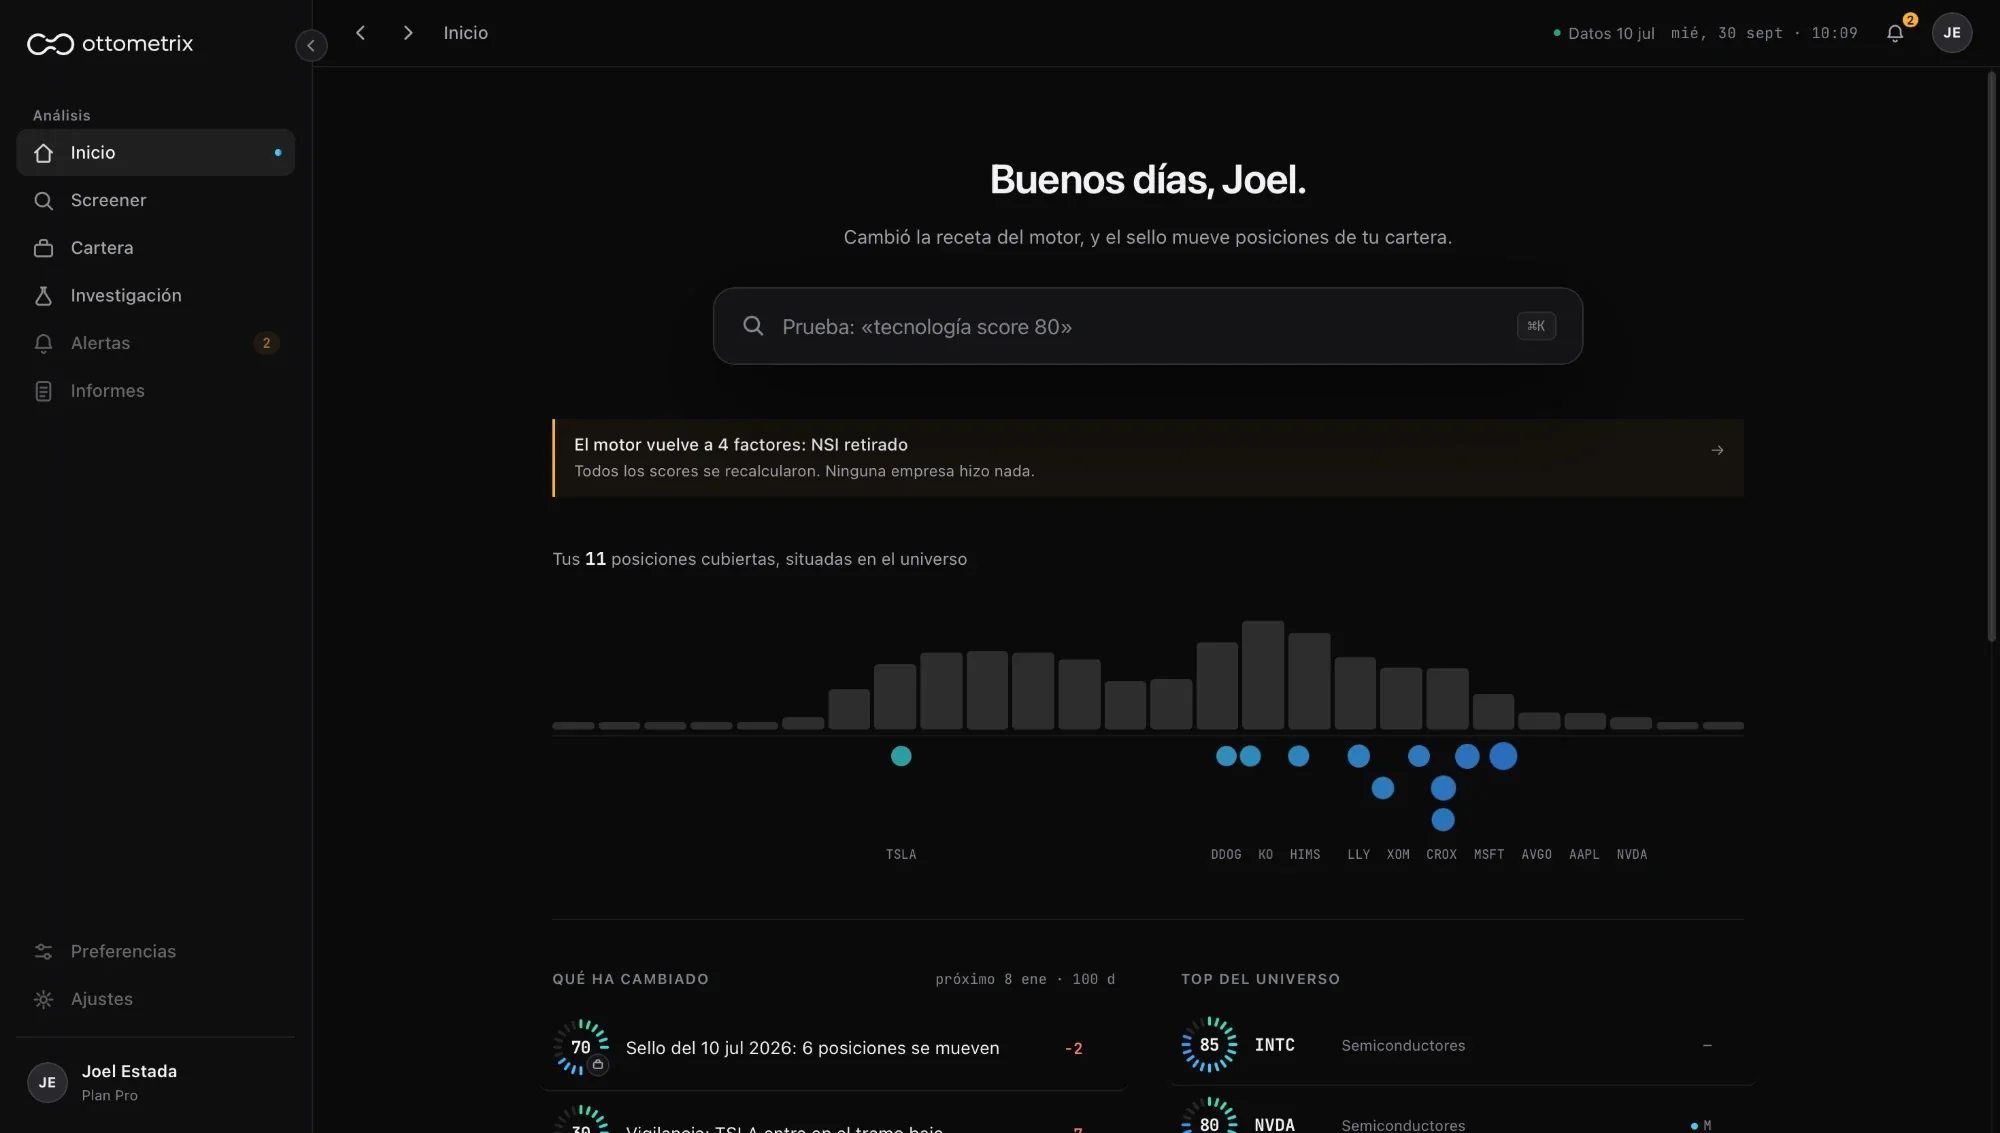
Task: Open 'Sello del 10 jul 2026' change item
Action: coord(834,1048)
